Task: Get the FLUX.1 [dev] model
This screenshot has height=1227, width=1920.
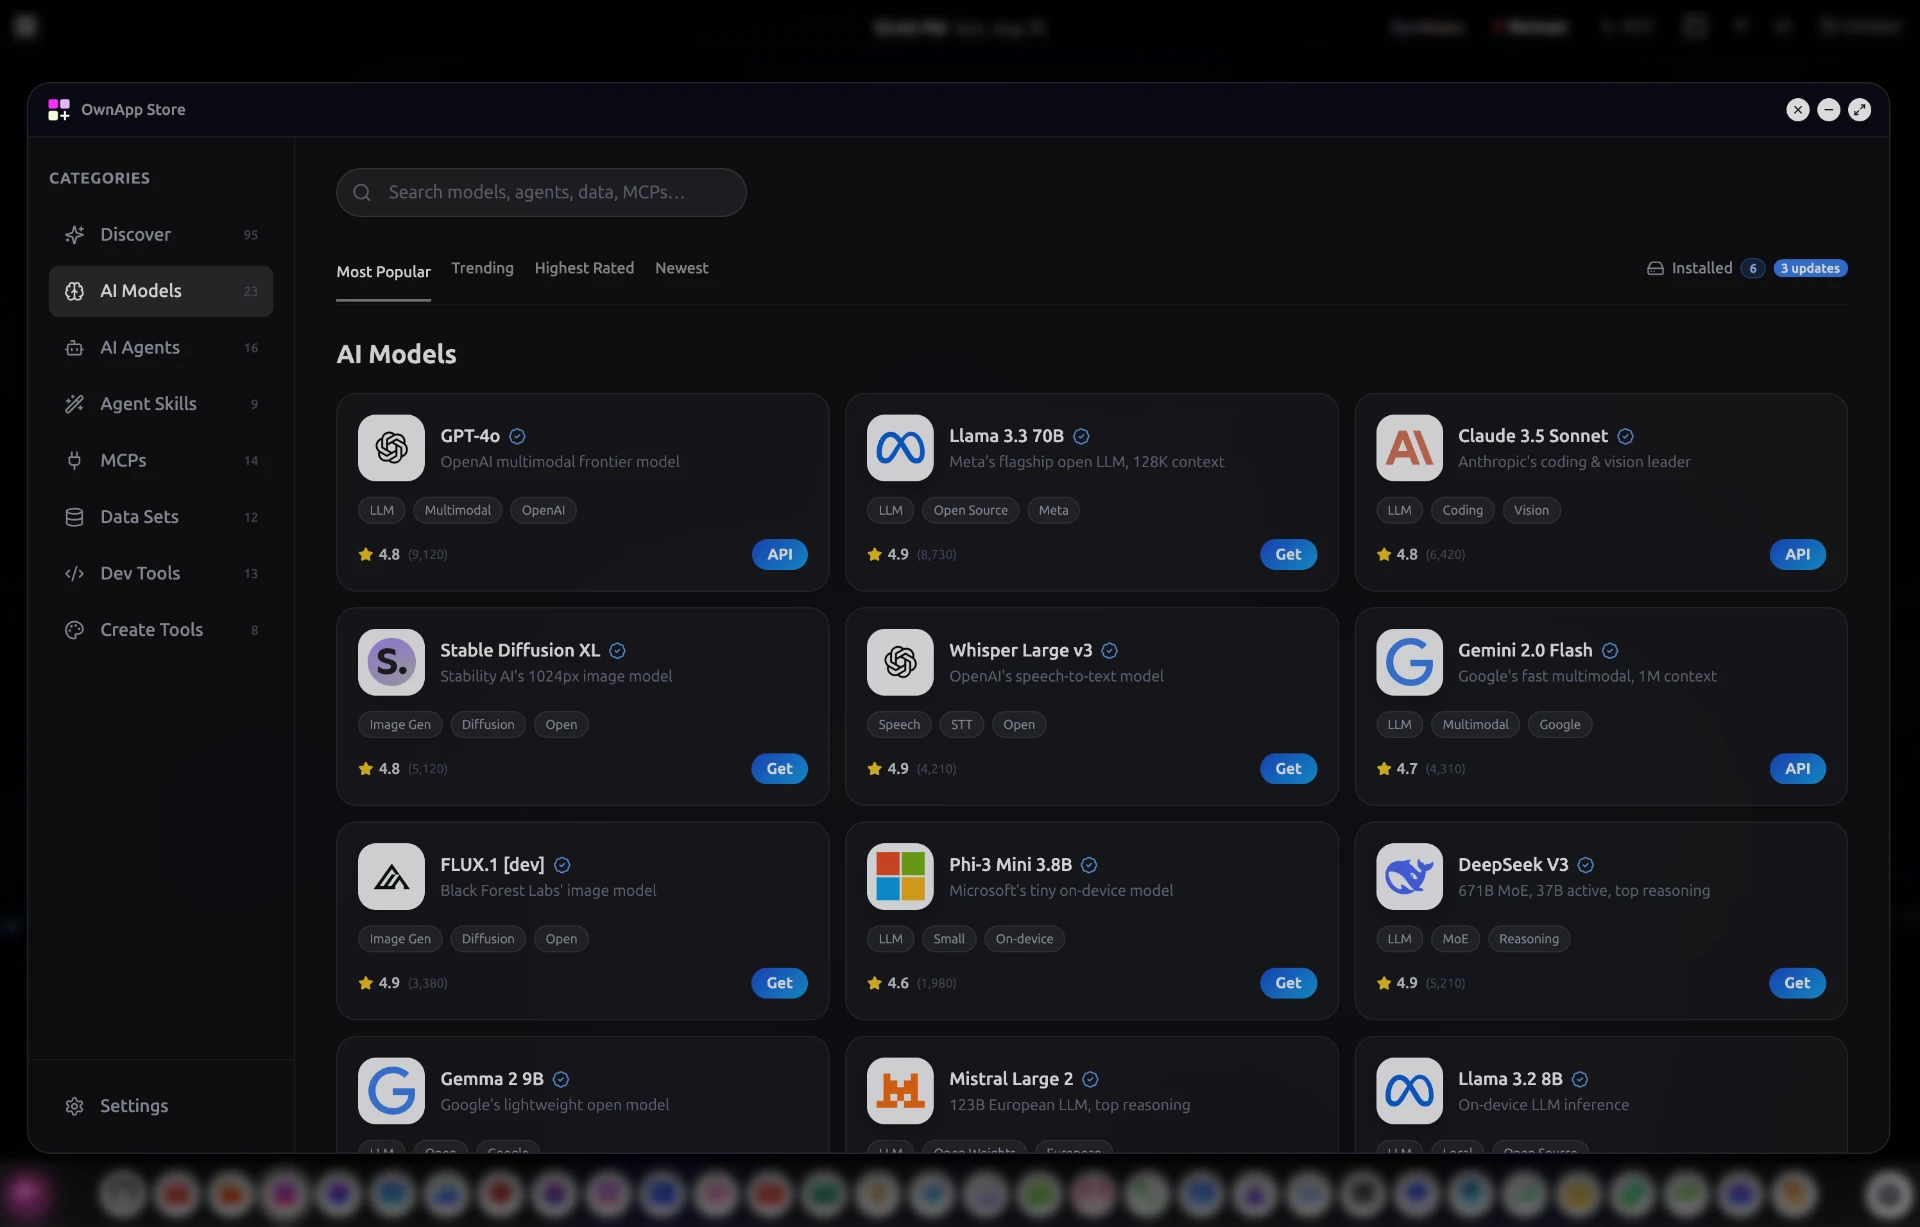Action: click(x=779, y=983)
